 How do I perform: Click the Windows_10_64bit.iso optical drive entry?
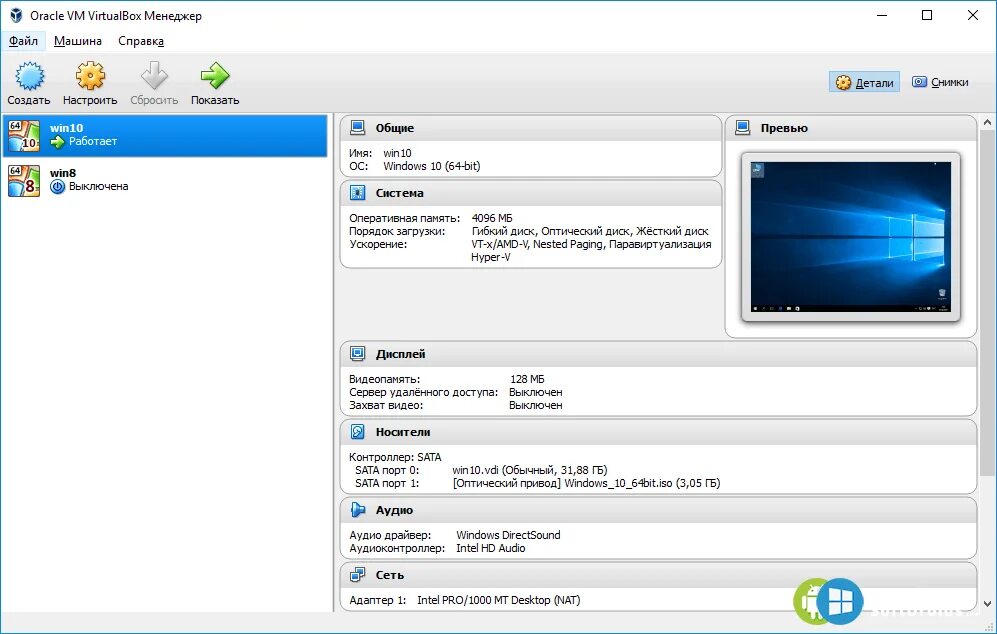click(x=586, y=483)
